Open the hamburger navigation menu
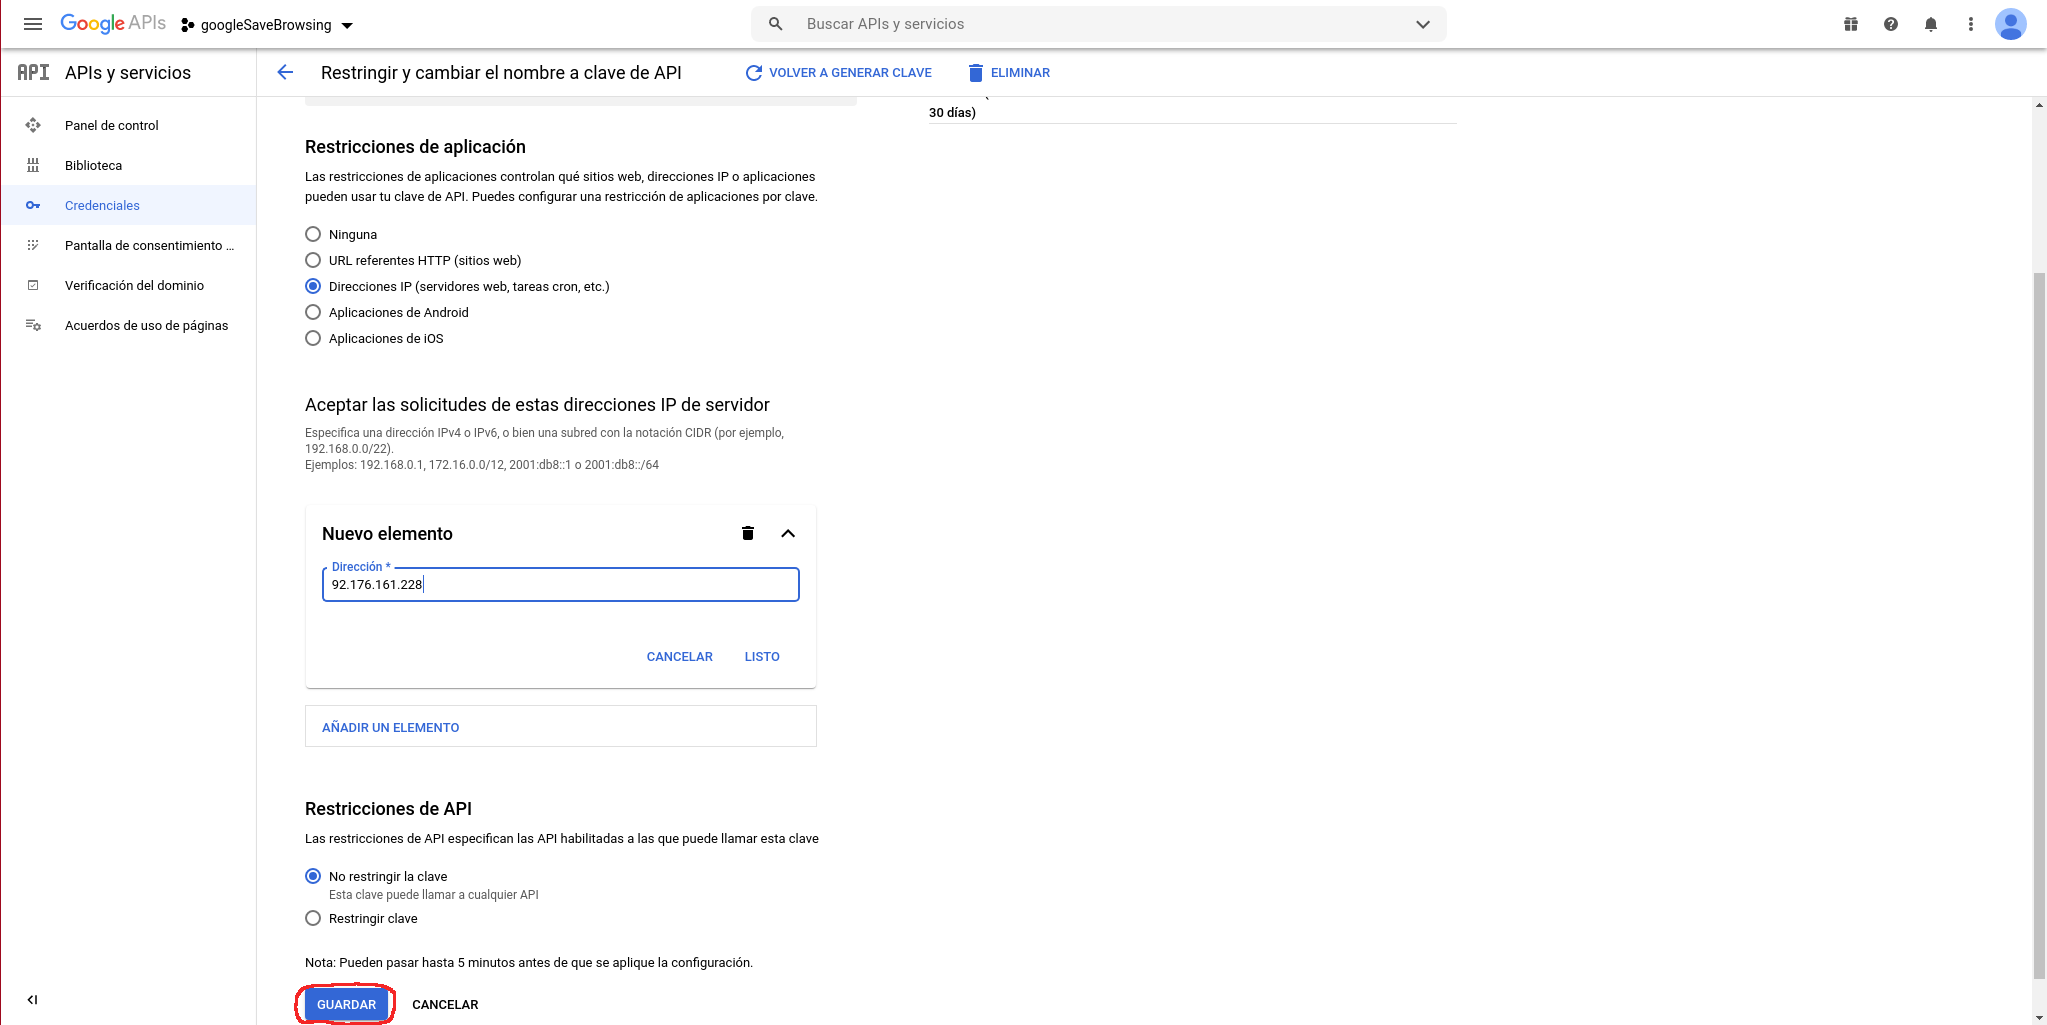 (x=33, y=24)
